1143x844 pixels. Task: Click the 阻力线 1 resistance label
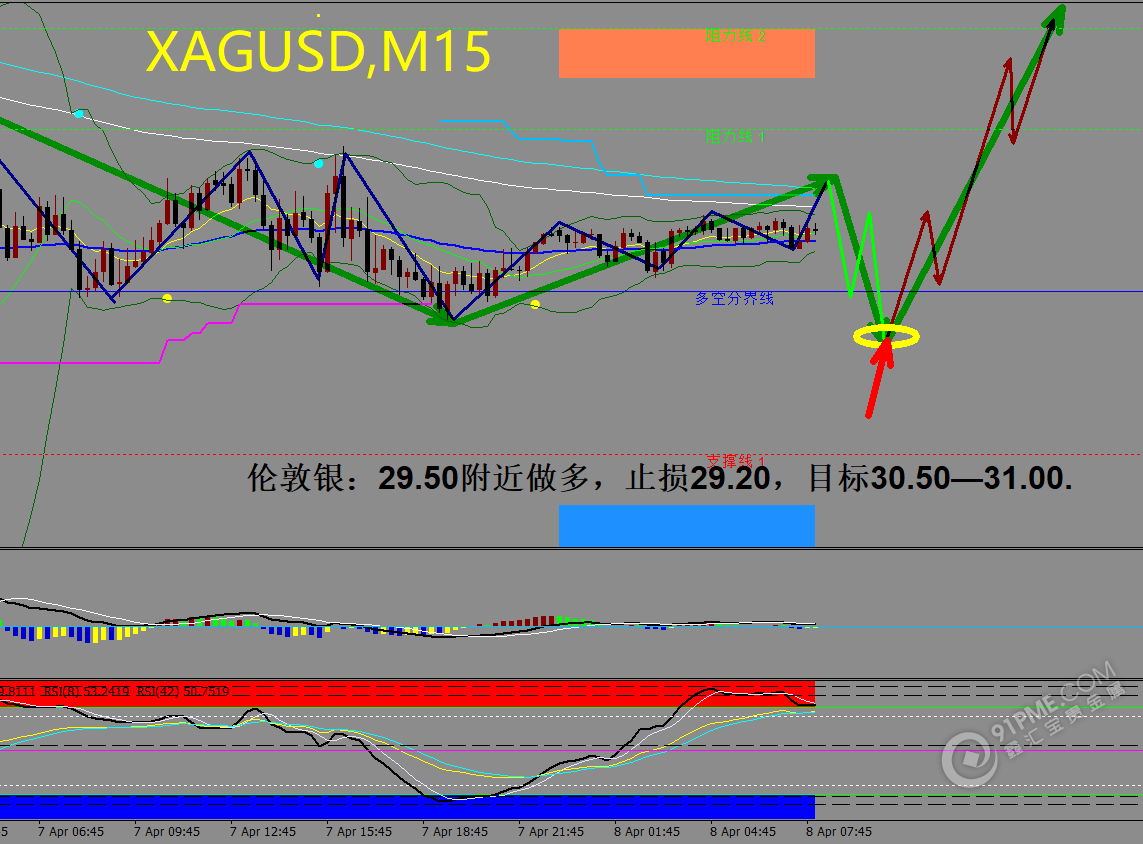[x=736, y=136]
